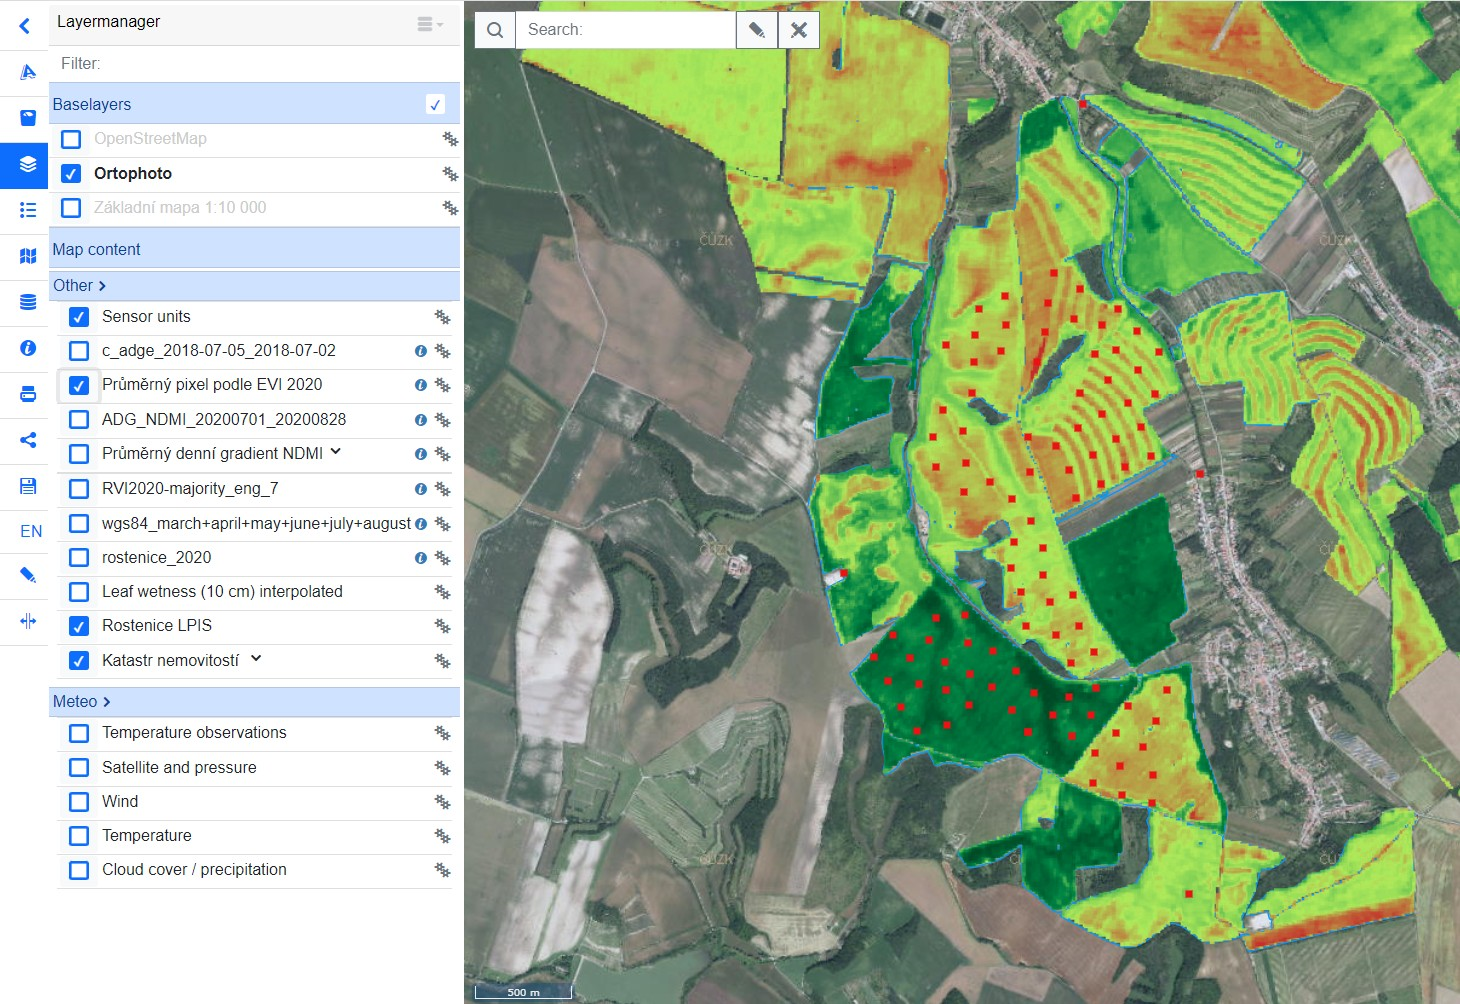
Task: Enable the Temperature meteo layer
Action: pos(79,836)
